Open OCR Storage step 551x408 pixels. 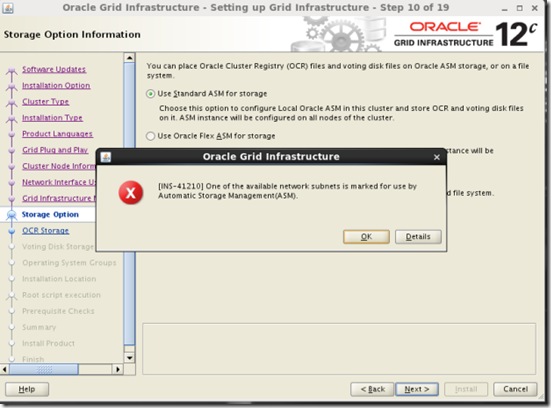(x=46, y=231)
